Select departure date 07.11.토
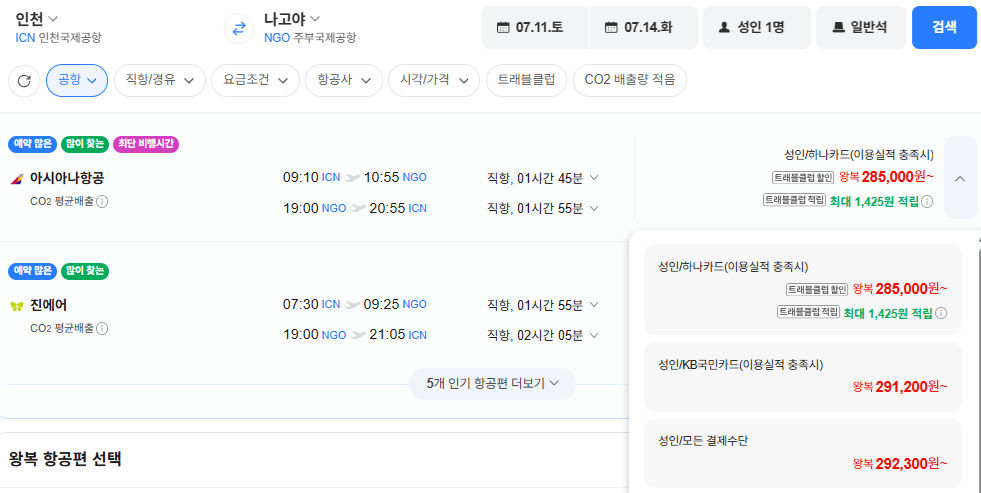981x493 pixels. (535, 28)
